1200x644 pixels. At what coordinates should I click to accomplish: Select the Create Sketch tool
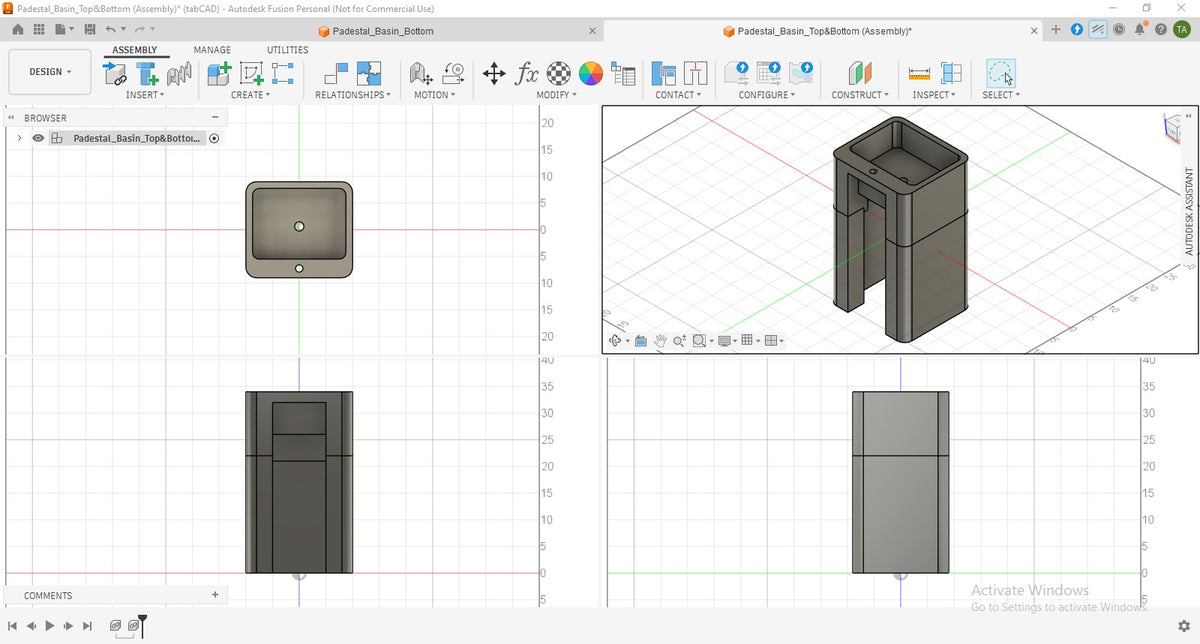point(251,73)
